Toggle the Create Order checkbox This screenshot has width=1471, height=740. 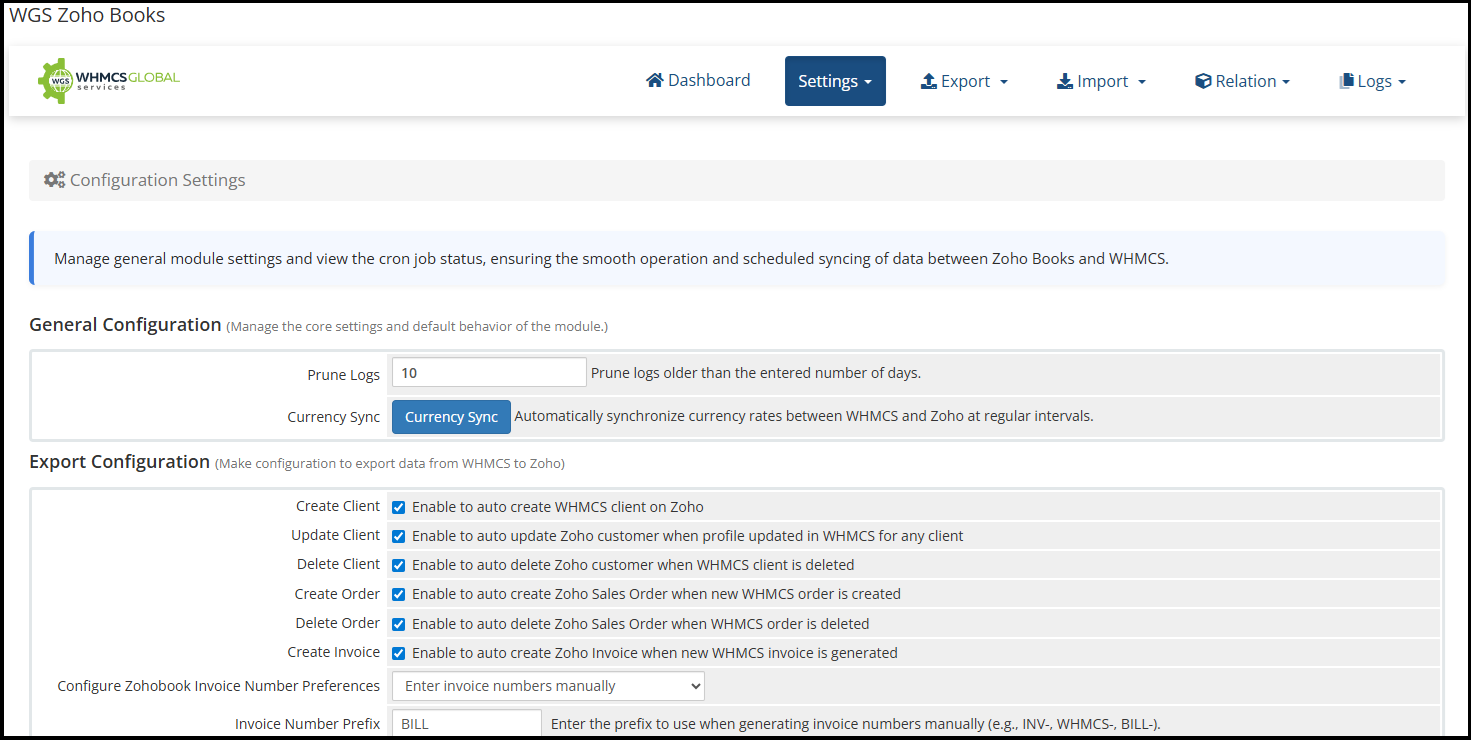pos(399,594)
